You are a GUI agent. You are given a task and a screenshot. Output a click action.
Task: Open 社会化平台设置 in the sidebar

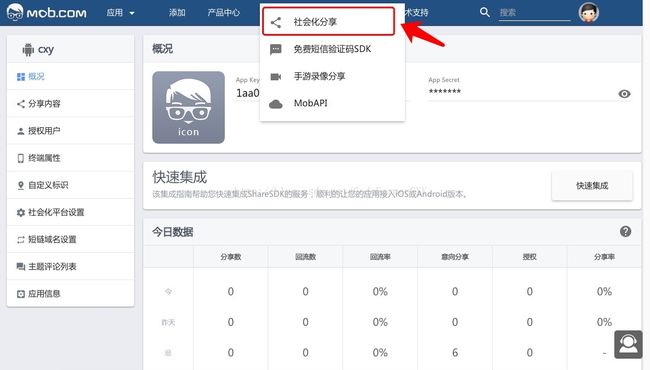pos(70,212)
